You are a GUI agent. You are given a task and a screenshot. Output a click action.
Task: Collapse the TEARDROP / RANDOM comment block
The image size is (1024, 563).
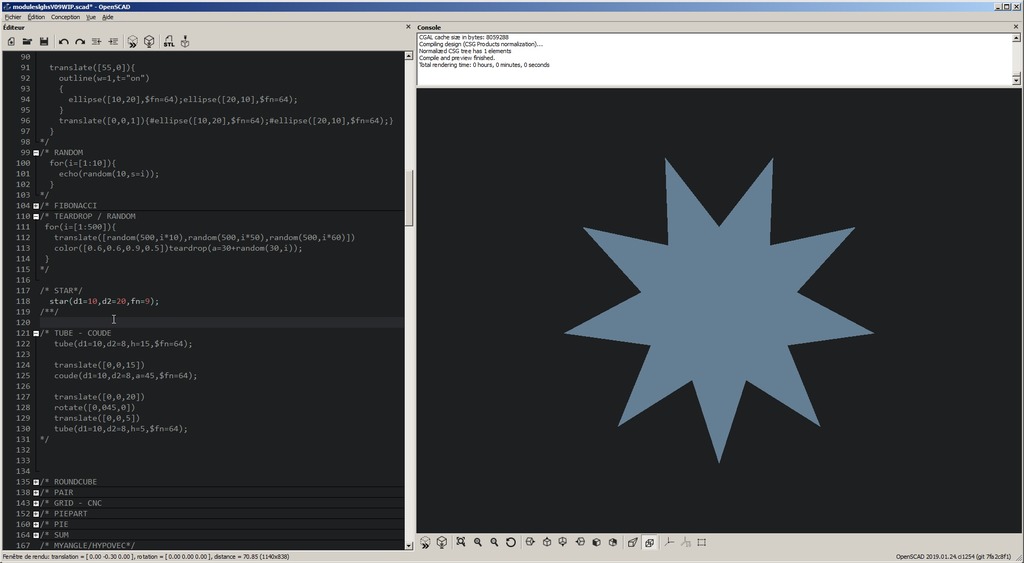coord(36,216)
